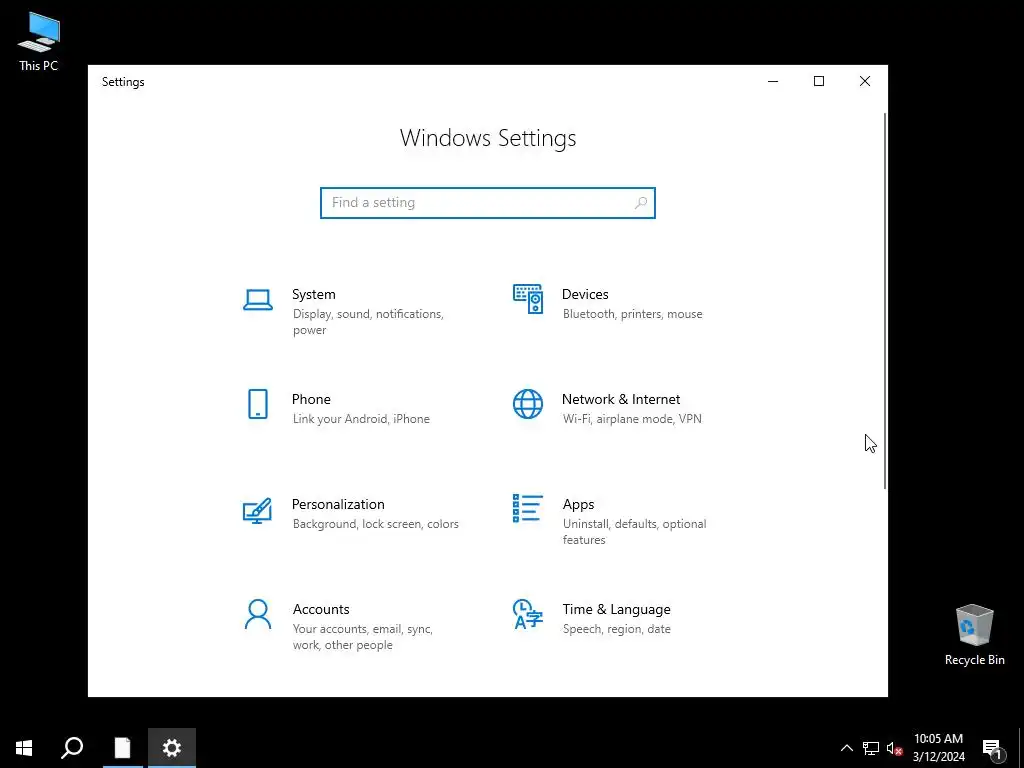The height and width of the screenshot is (768, 1024).
Task: Open the Windows Start menu
Action: click(x=24, y=748)
